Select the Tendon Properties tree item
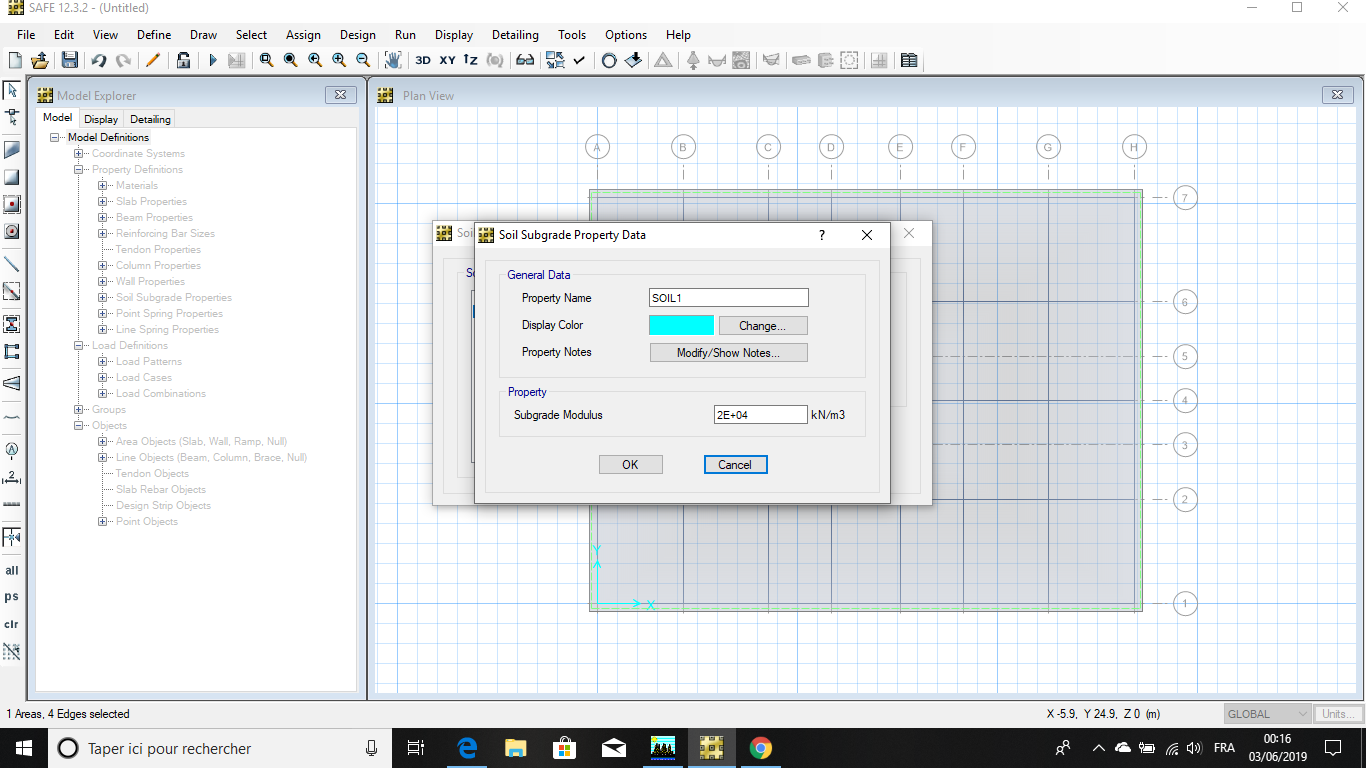The height and width of the screenshot is (768, 1366). (x=158, y=249)
